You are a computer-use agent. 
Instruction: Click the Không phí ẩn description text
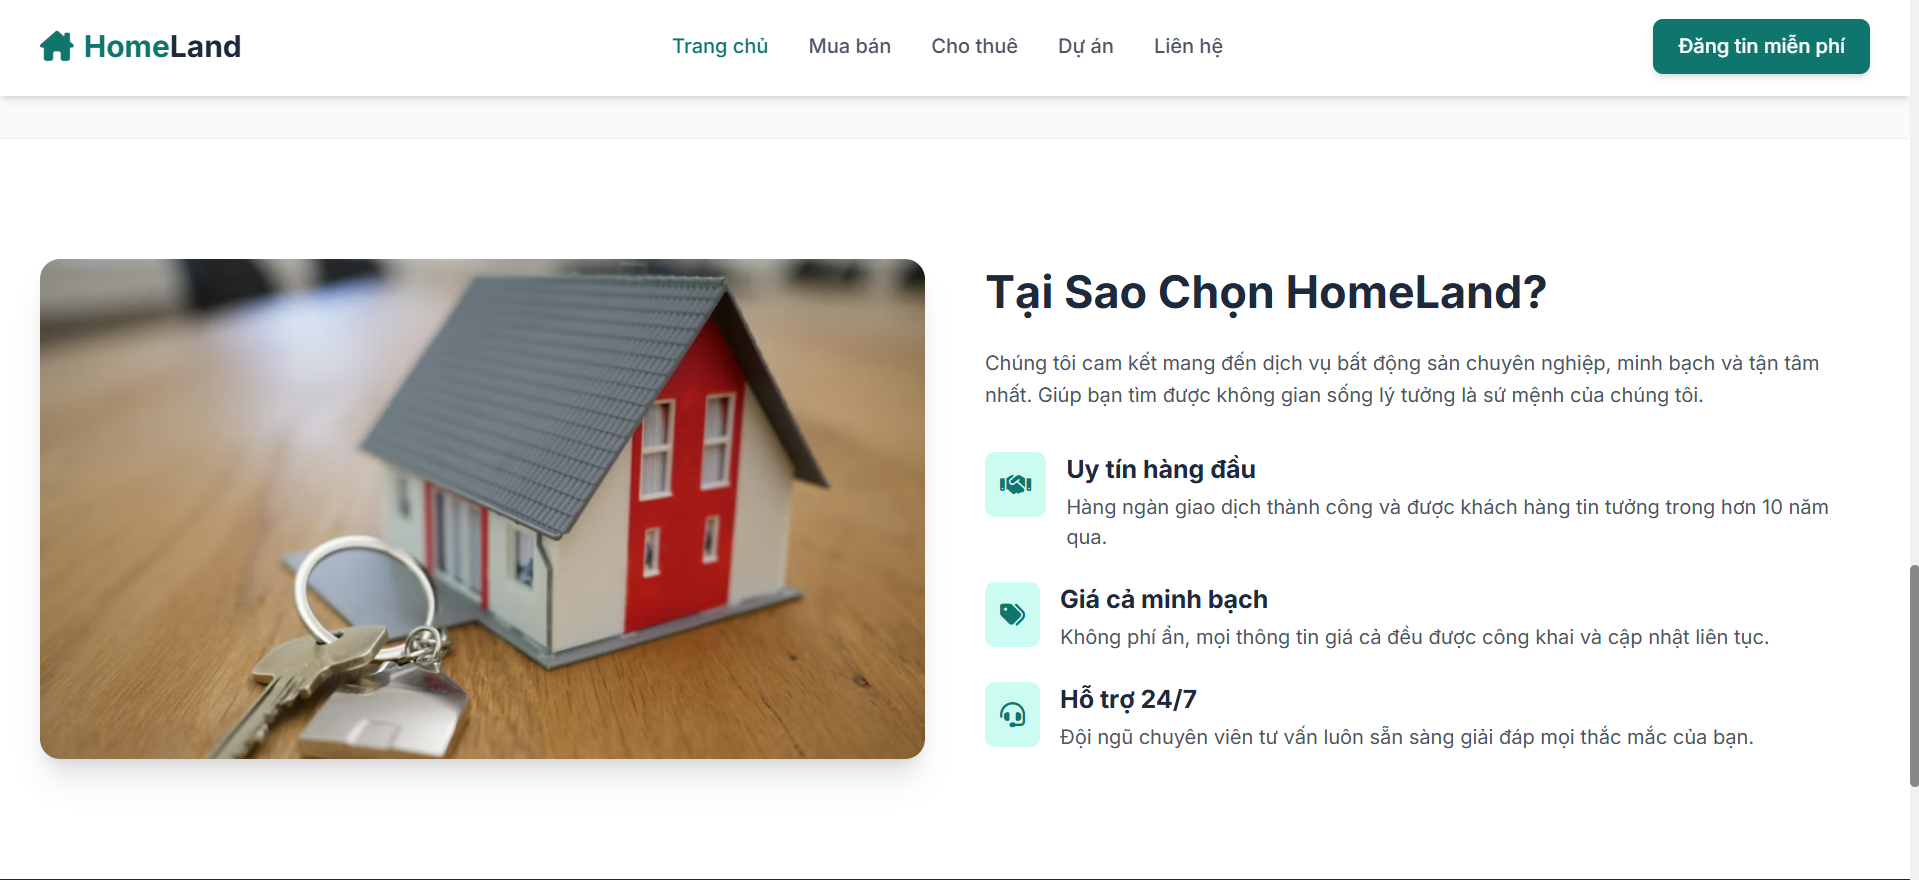(x=1414, y=637)
